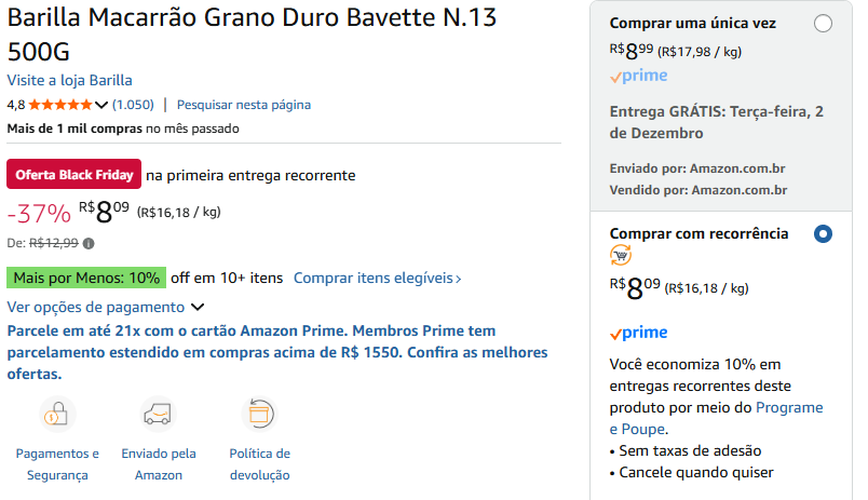
Task: Open the Programe e Poupe link
Action: click(x=789, y=408)
